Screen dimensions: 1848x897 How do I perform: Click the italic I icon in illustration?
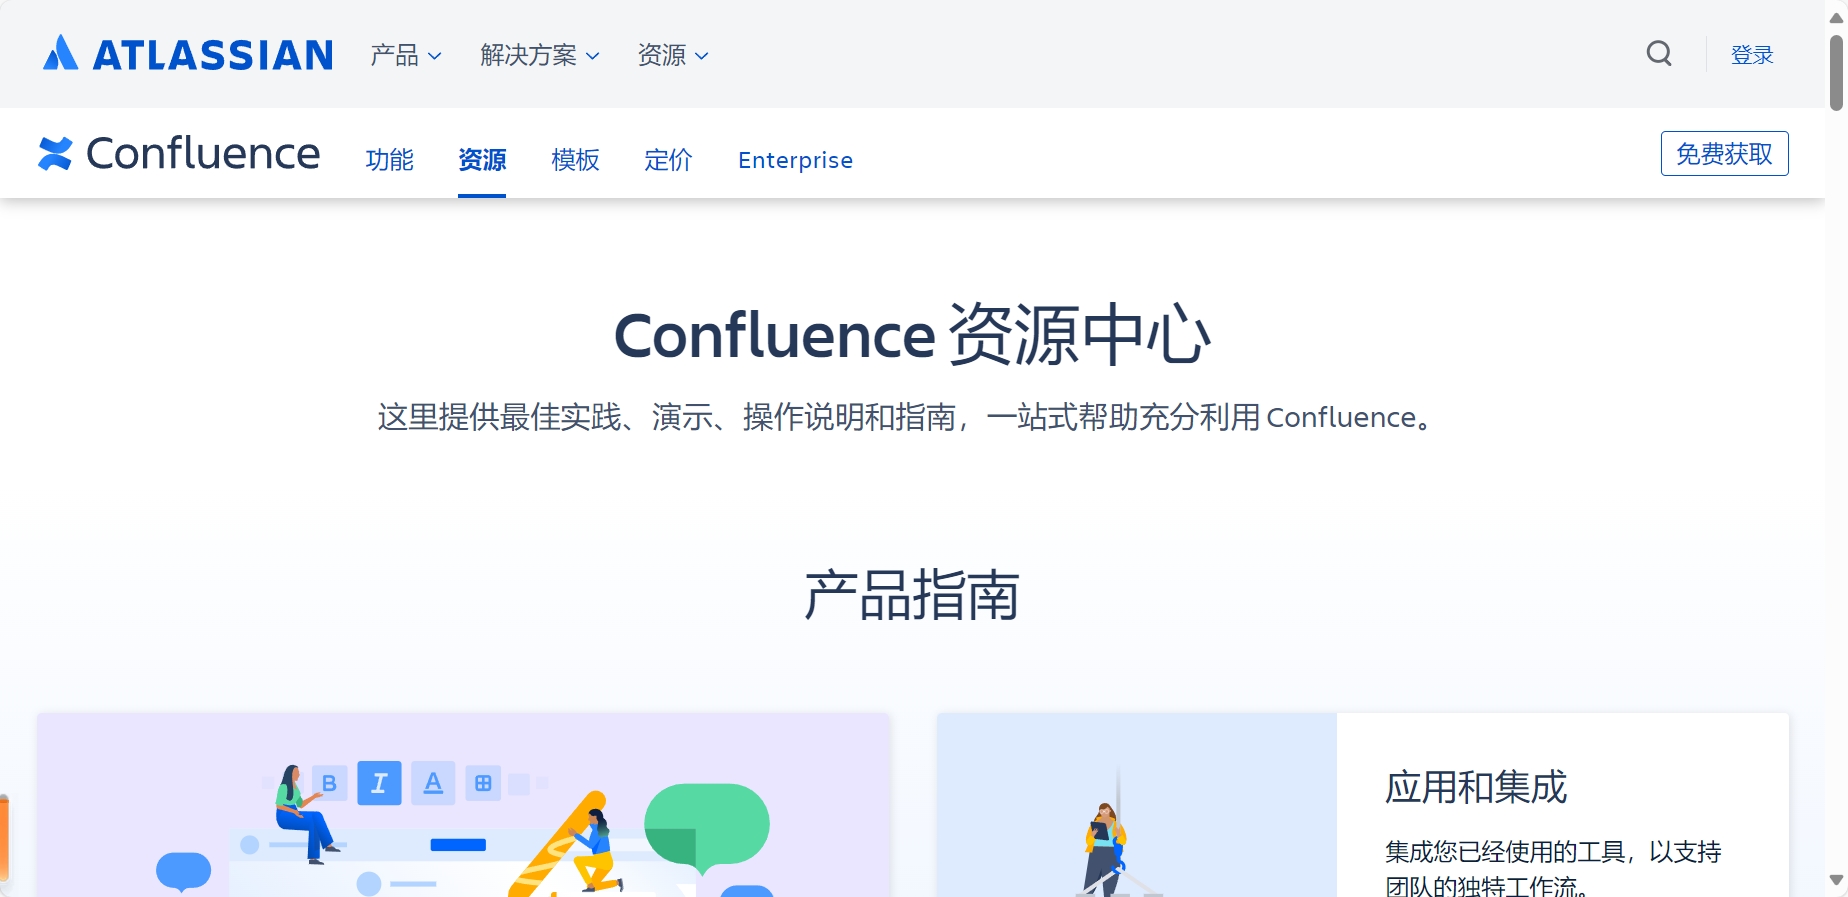(x=379, y=783)
